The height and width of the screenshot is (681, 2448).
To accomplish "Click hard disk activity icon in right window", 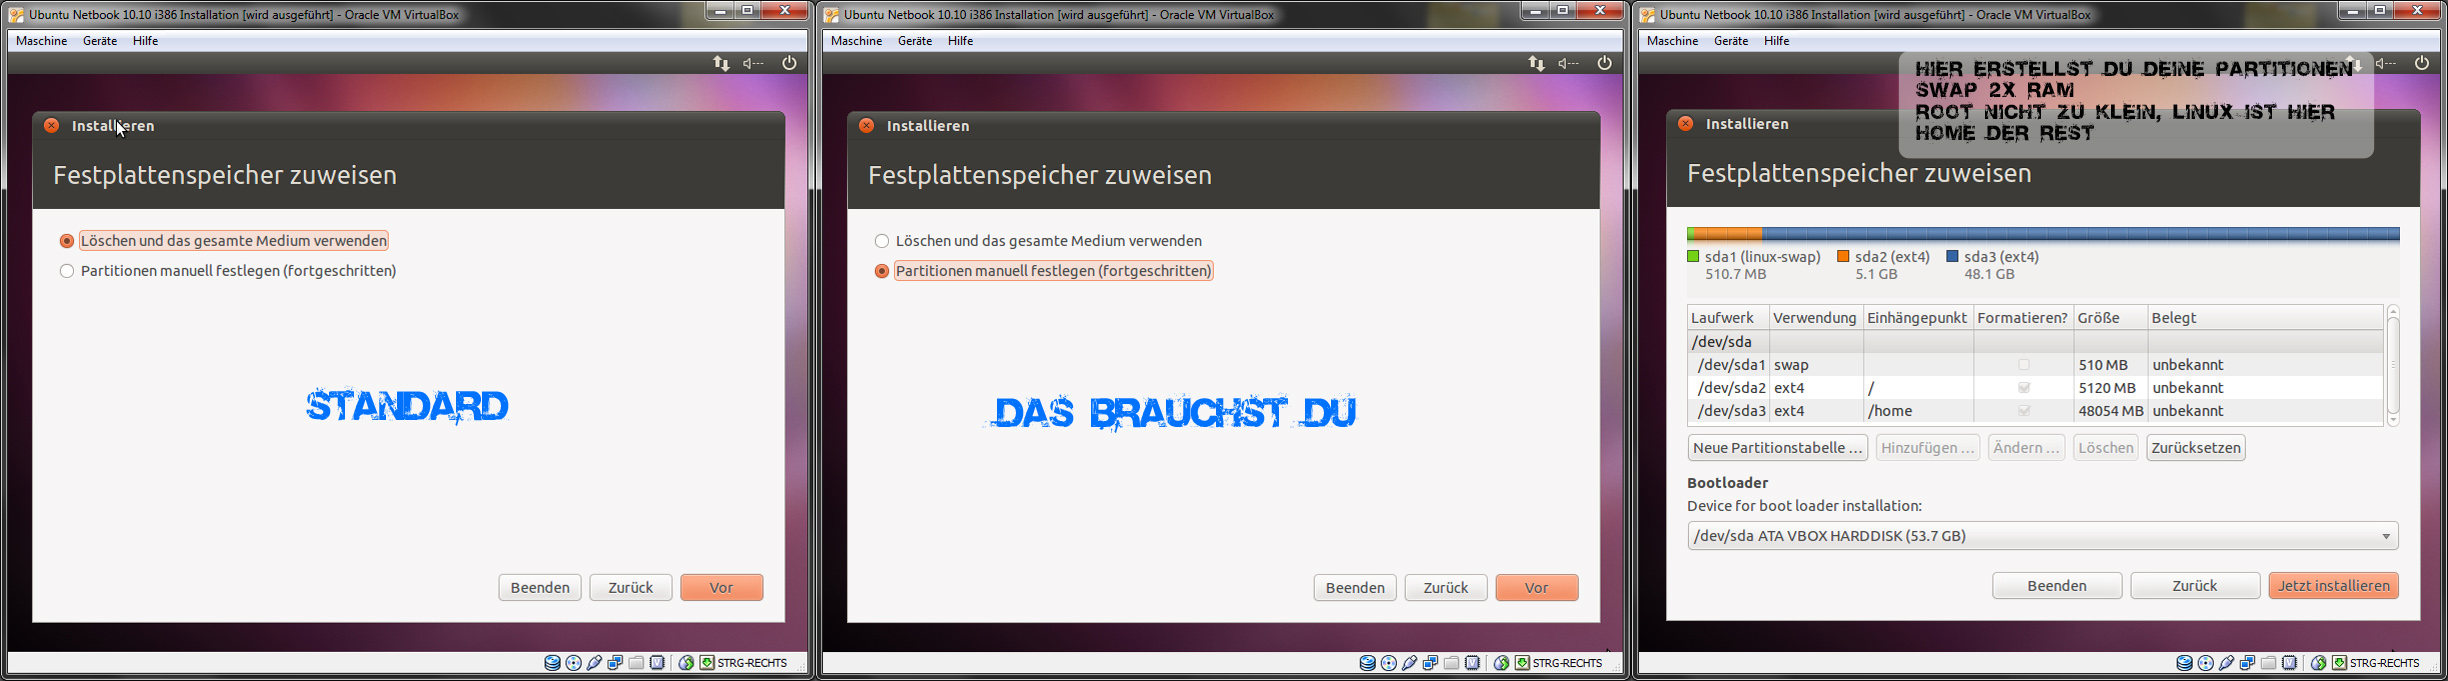I will (x=2184, y=663).
